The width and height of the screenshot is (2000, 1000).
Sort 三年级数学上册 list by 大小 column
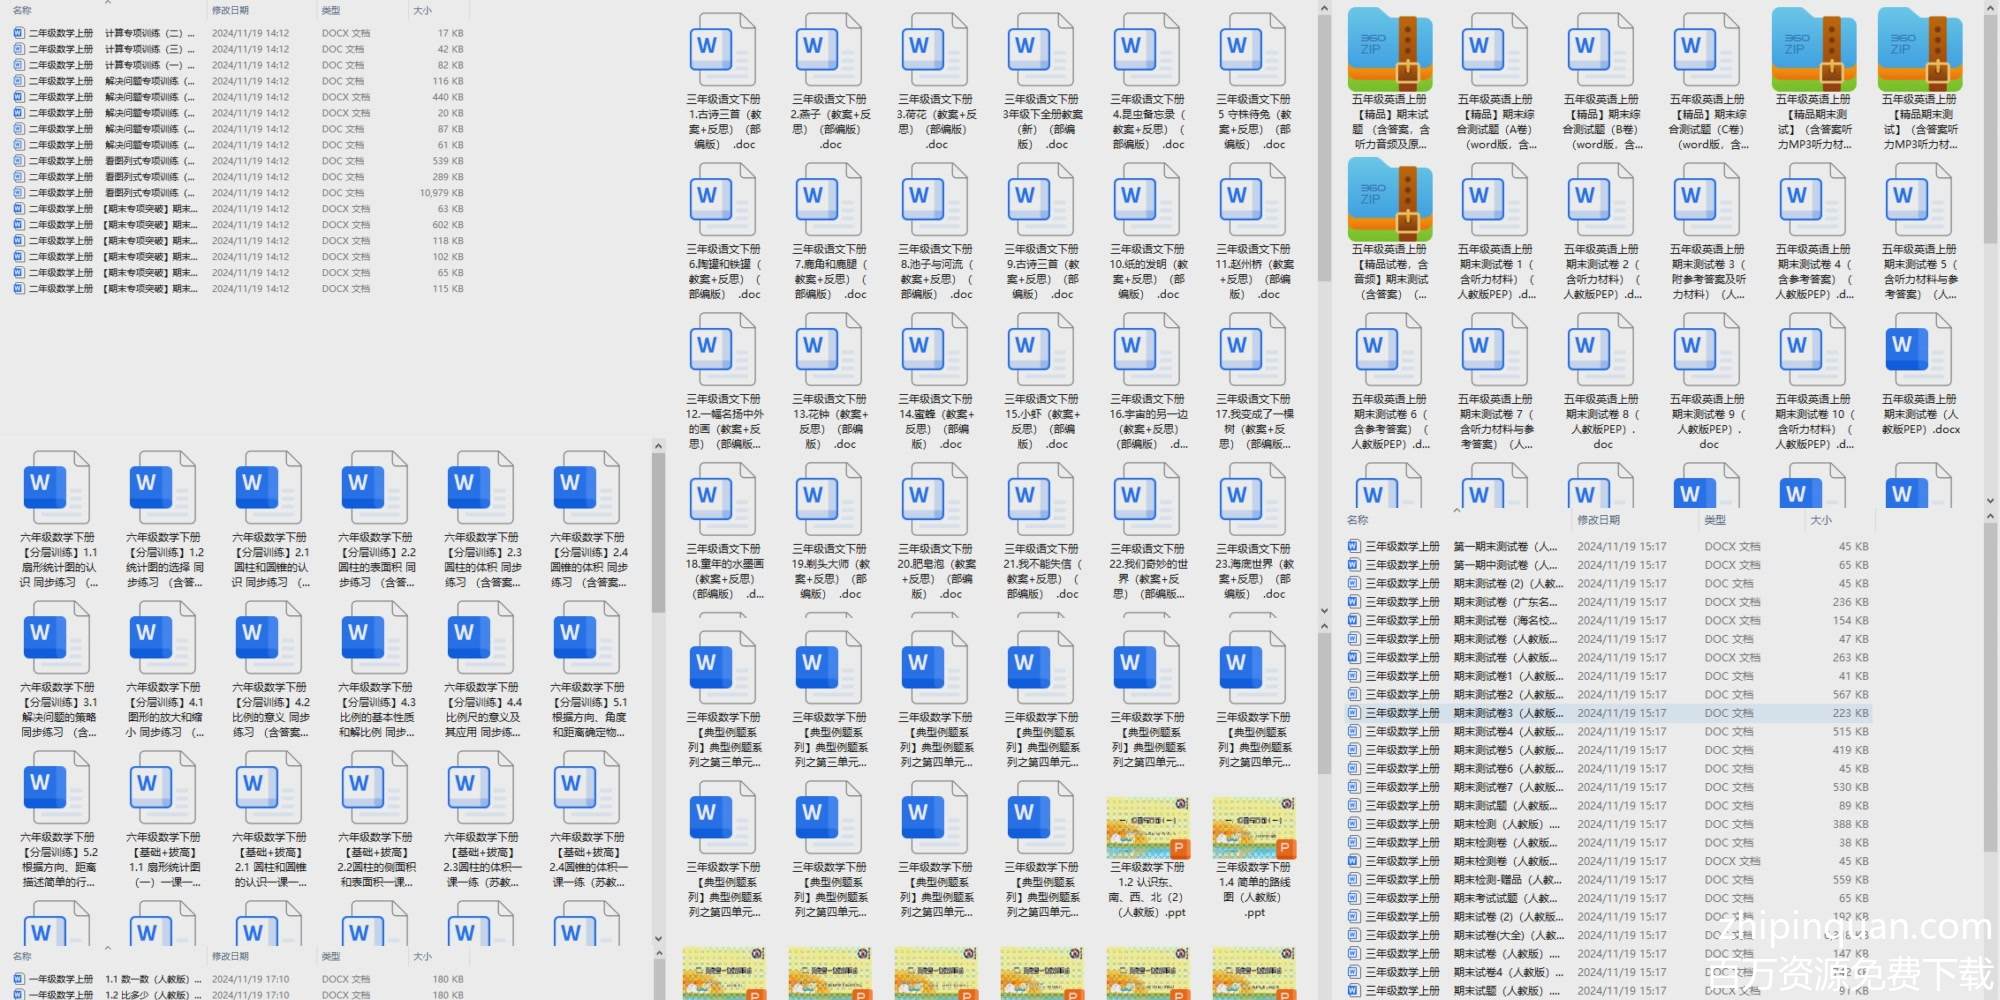pyautogui.click(x=1820, y=520)
